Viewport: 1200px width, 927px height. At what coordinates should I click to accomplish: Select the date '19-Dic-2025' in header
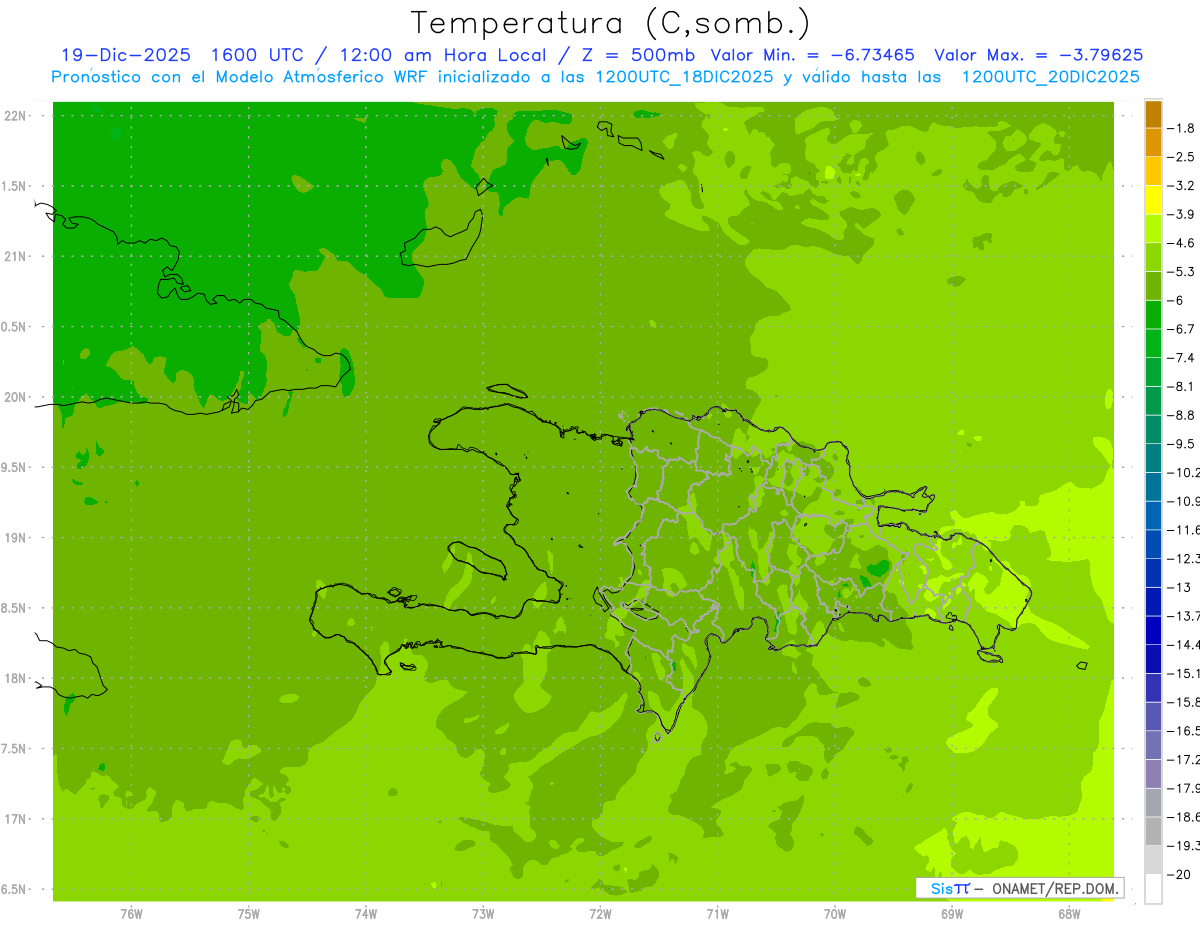click(x=125, y=55)
